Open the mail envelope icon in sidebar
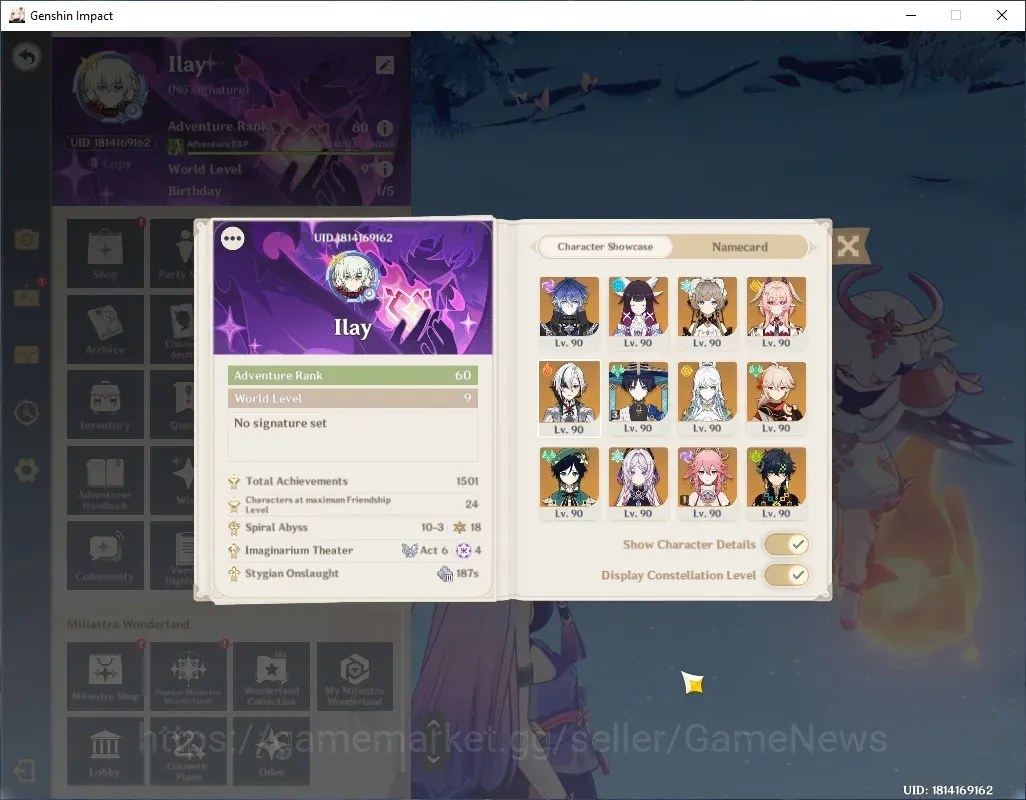The image size is (1026, 800). pyautogui.click(x=26, y=355)
